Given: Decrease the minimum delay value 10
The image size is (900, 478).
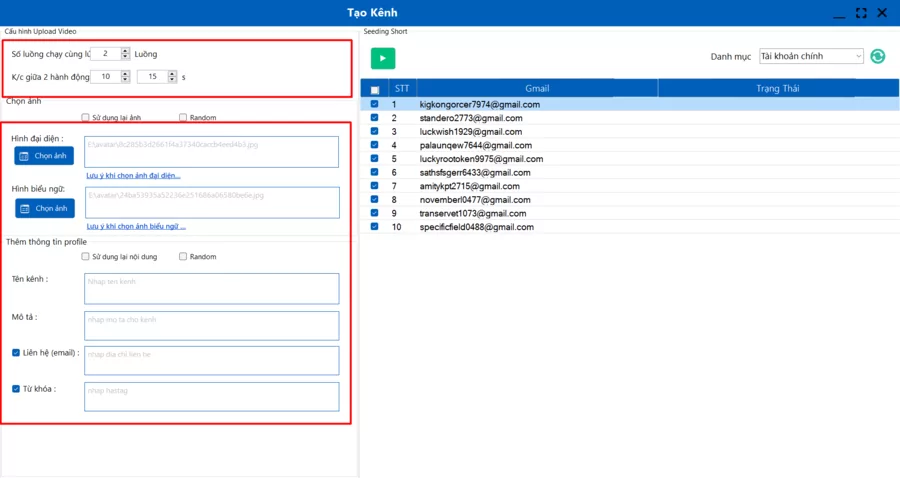Looking at the screenshot, I should [125, 80].
